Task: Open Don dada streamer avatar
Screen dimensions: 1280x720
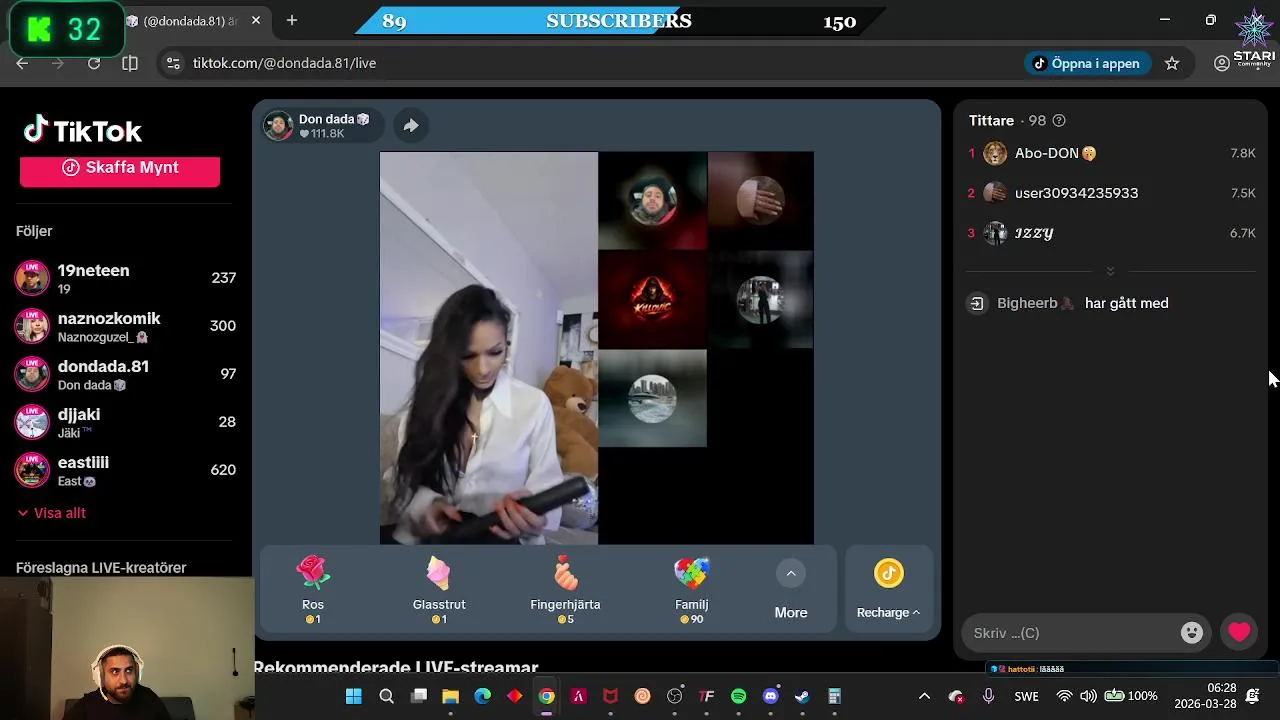Action: (278, 125)
